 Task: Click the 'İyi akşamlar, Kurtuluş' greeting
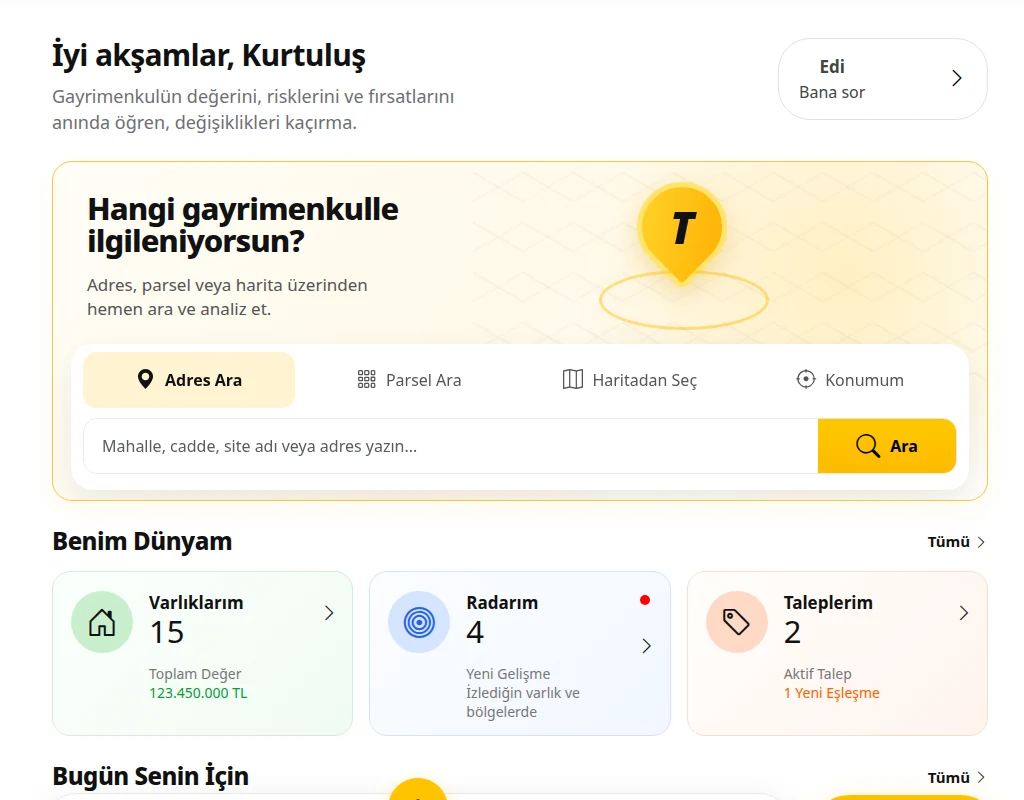(209, 56)
